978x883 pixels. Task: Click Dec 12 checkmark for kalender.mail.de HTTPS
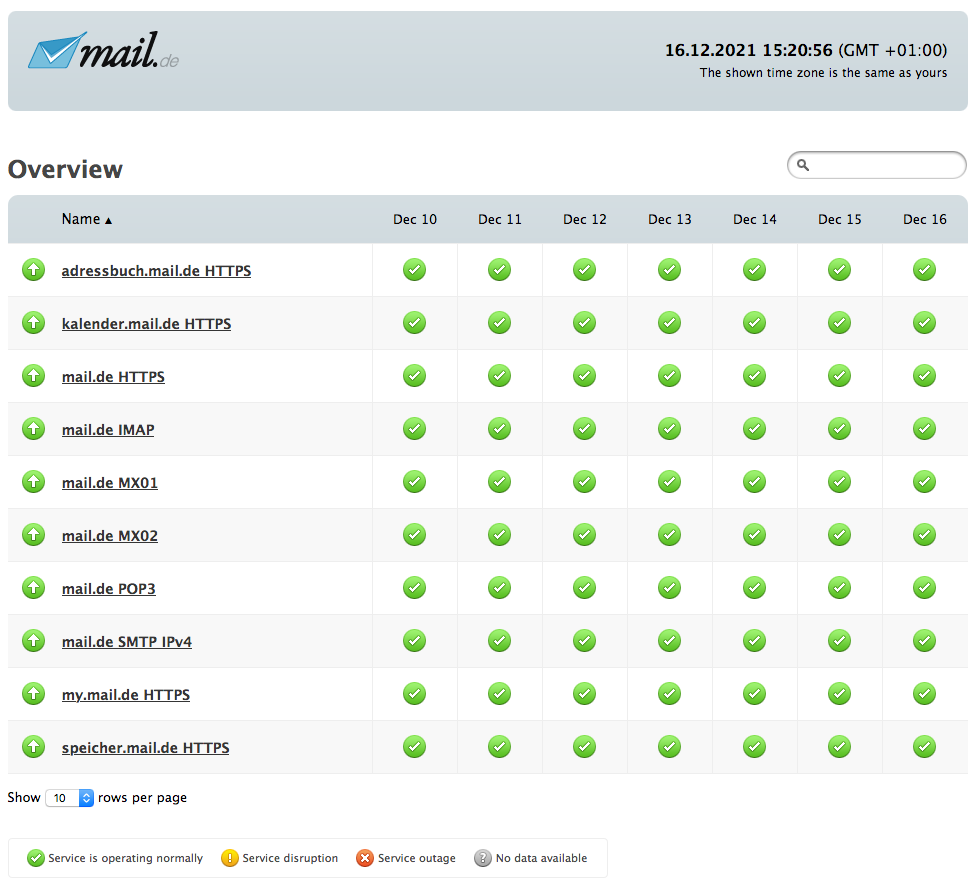[x=584, y=323]
